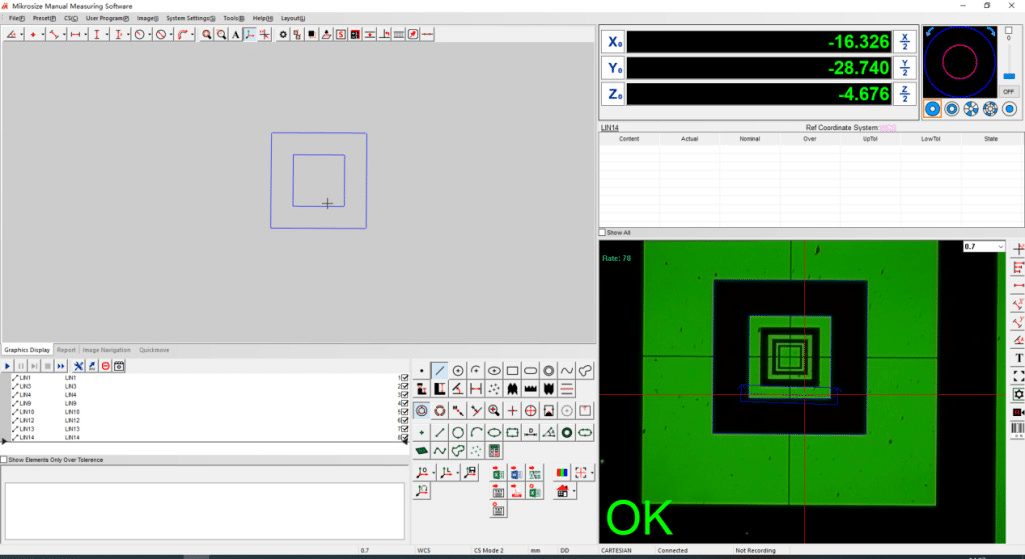This screenshot has width=1025, height=559.
Task: Pick the Spline curve tool
Action: click(x=567, y=371)
